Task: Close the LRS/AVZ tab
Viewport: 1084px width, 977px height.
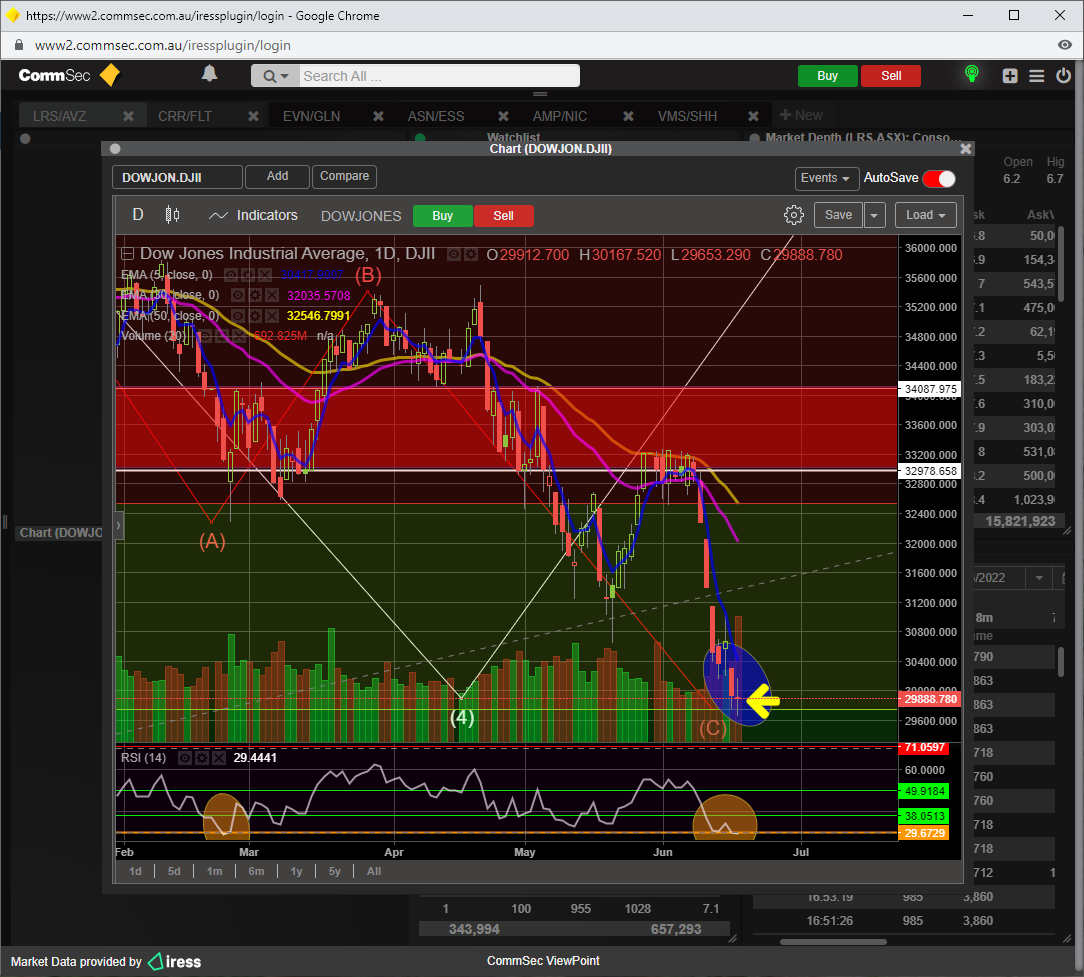Action: (128, 116)
